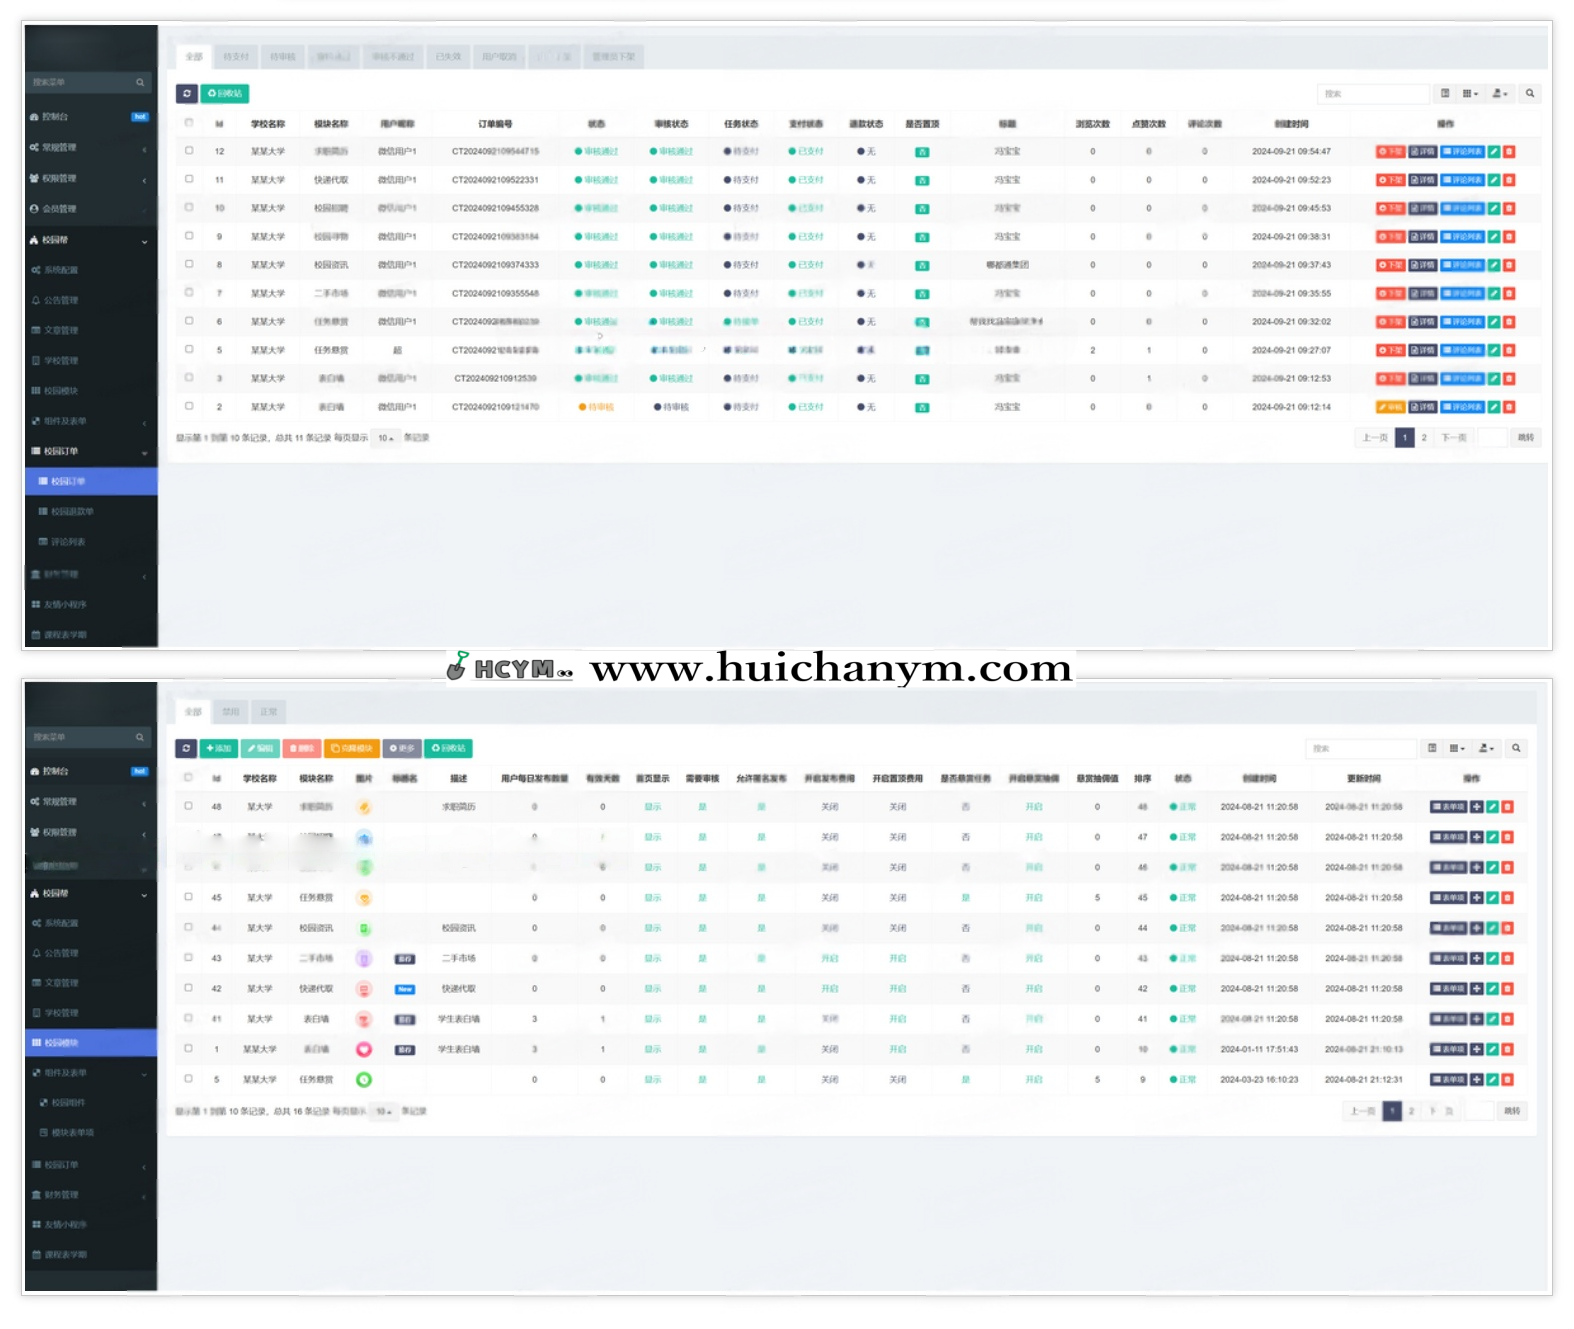The width and height of the screenshot is (1574, 1329).
Task: Switch to the 待支付 tab
Action: coord(236,57)
